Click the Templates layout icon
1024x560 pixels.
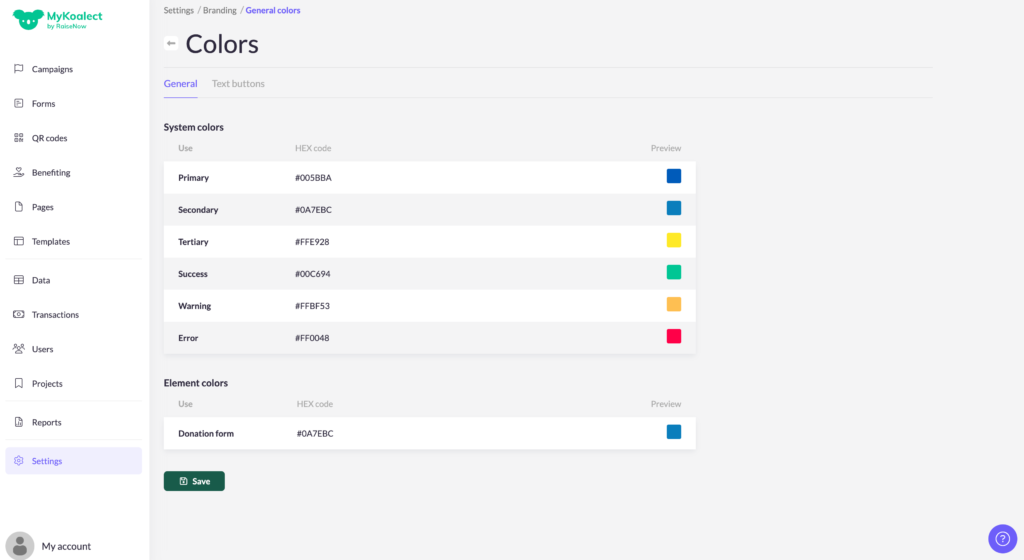pyautogui.click(x=19, y=241)
